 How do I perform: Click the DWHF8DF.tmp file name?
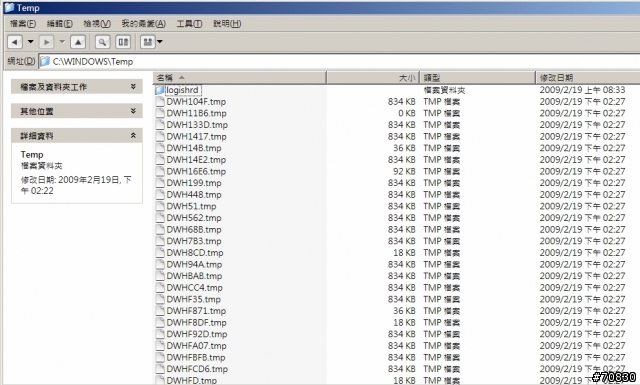coord(196,323)
